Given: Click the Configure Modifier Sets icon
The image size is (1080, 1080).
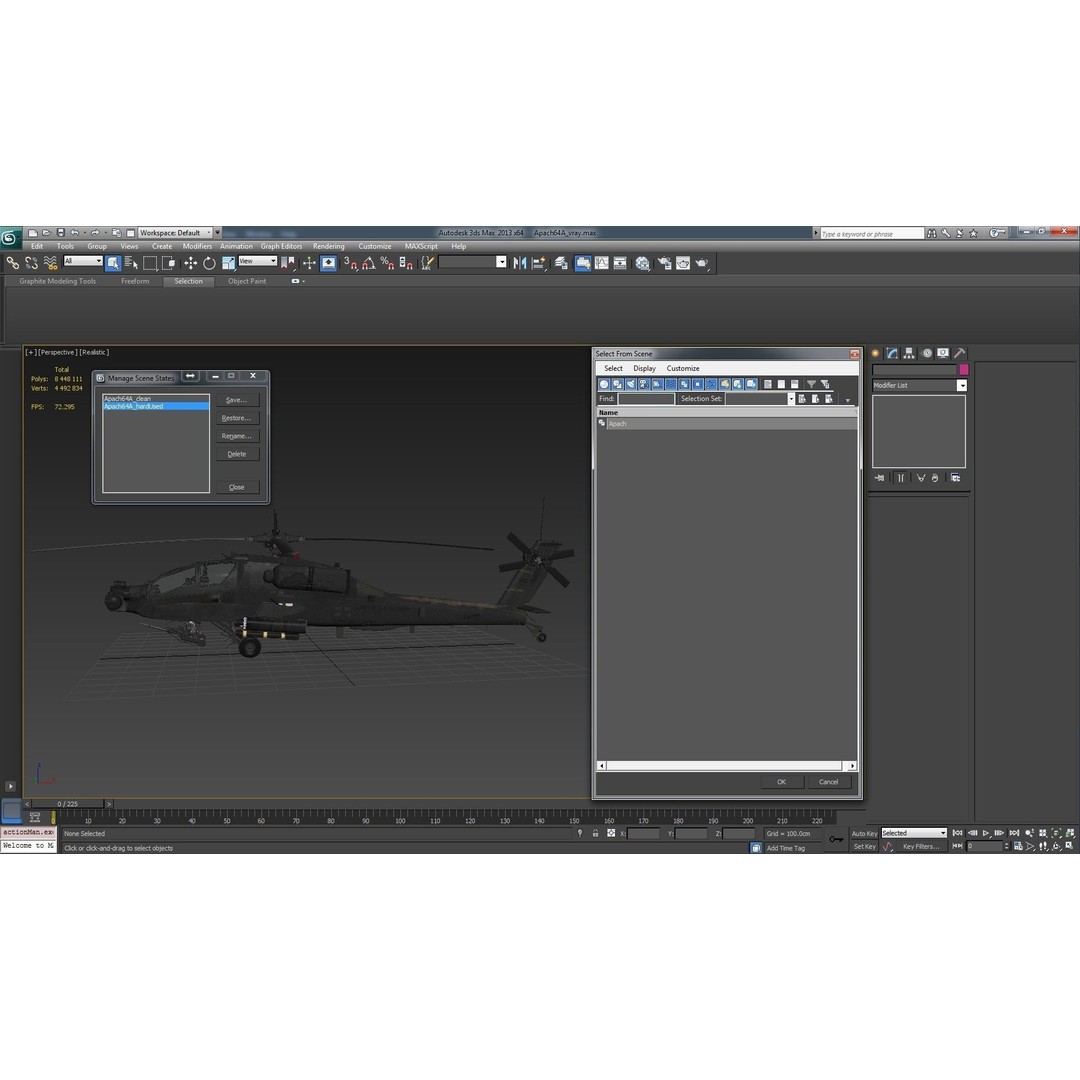Looking at the screenshot, I should 955,478.
